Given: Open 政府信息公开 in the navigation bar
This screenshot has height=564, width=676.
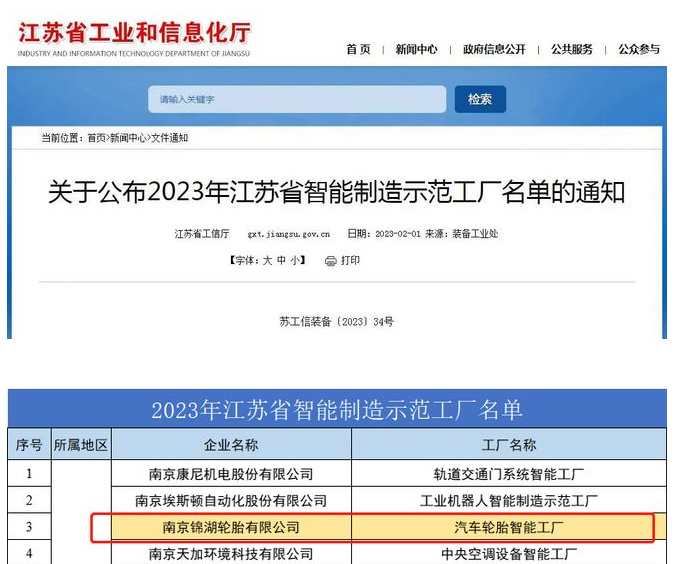Looking at the screenshot, I should pos(494,50).
